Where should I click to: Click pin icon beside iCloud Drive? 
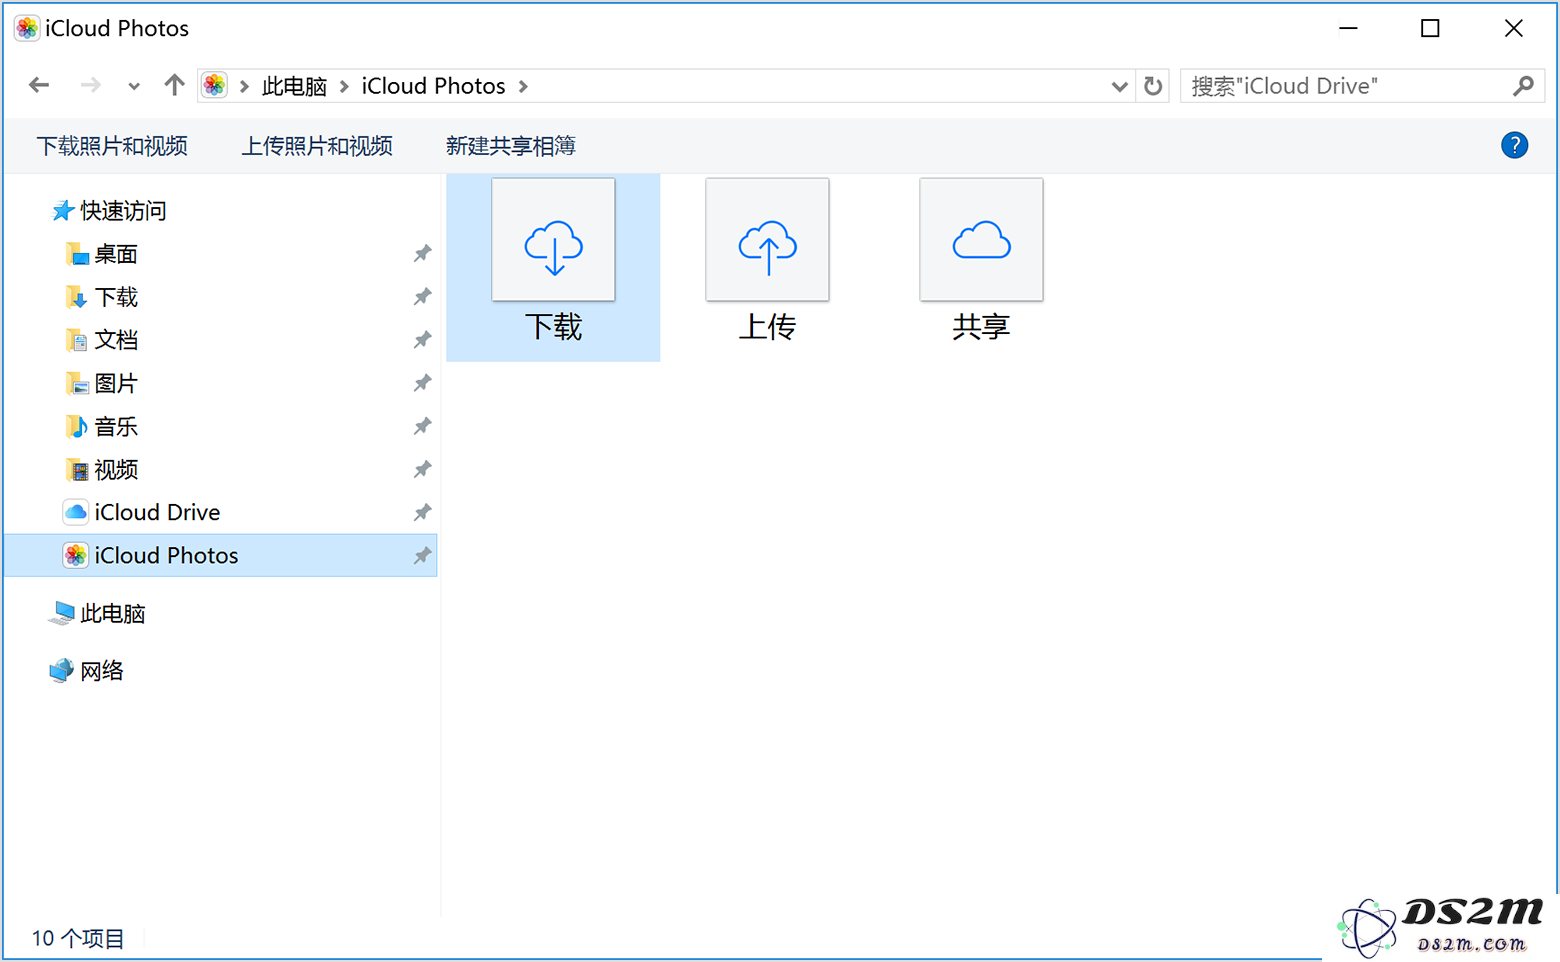(422, 512)
